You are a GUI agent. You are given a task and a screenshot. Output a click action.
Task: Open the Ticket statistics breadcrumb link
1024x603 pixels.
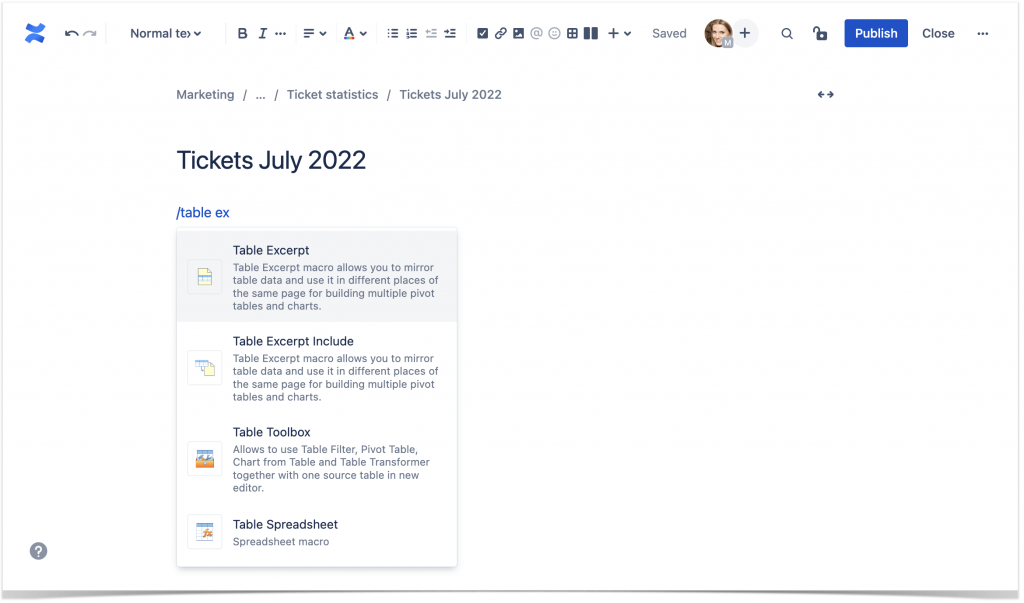(x=332, y=94)
